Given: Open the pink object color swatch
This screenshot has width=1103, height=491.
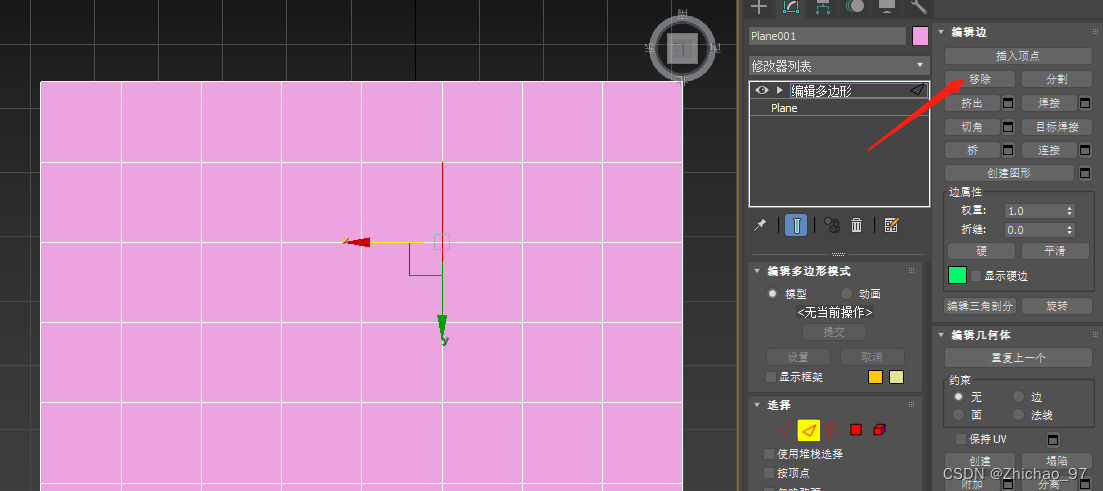Looking at the screenshot, I should [920, 36].
